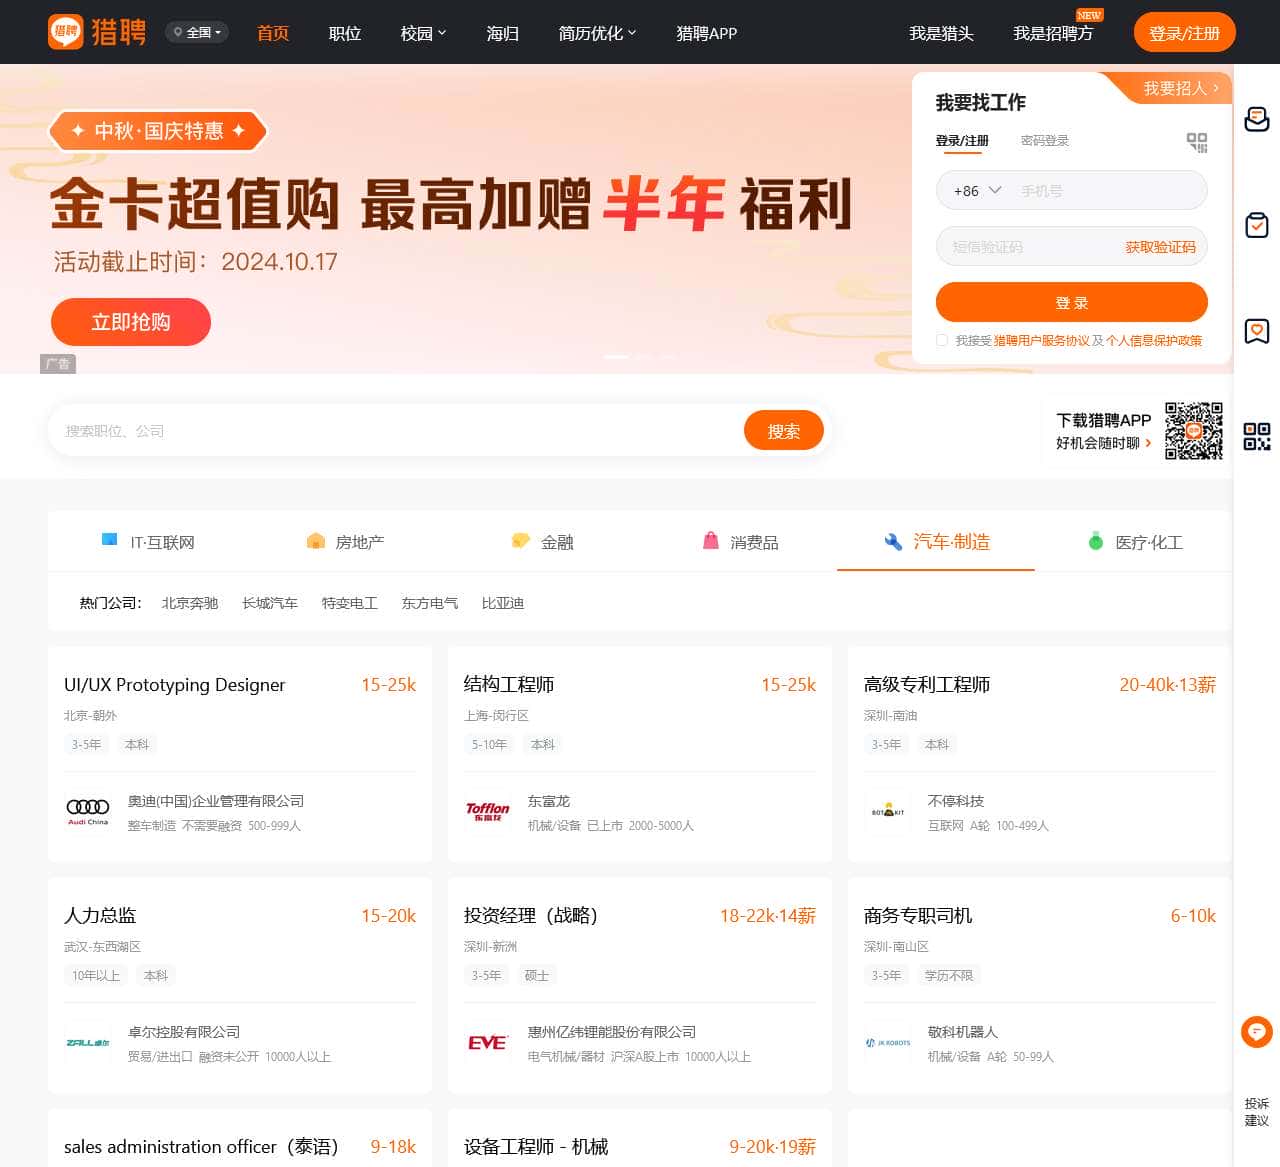Click the ZALL 卓尔 company logo
The height and width of the screenshot is (1167, 1280).
88,1042
